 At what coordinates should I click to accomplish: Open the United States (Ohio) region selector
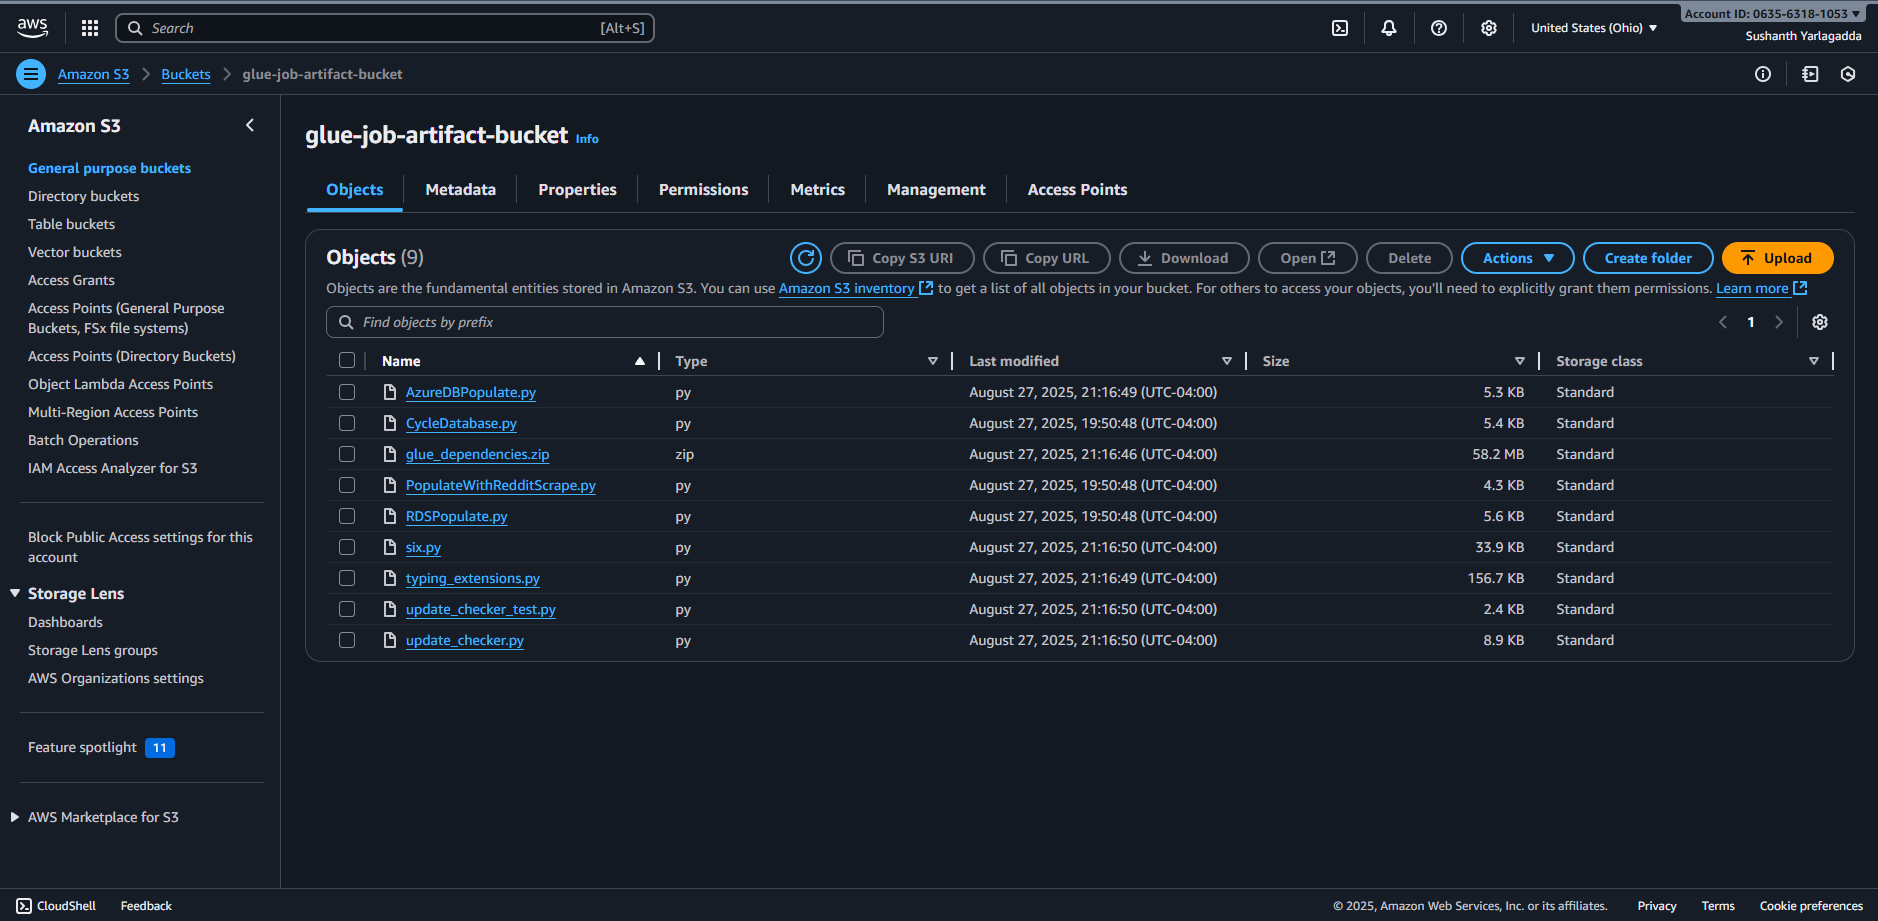tap(1594, 28)
